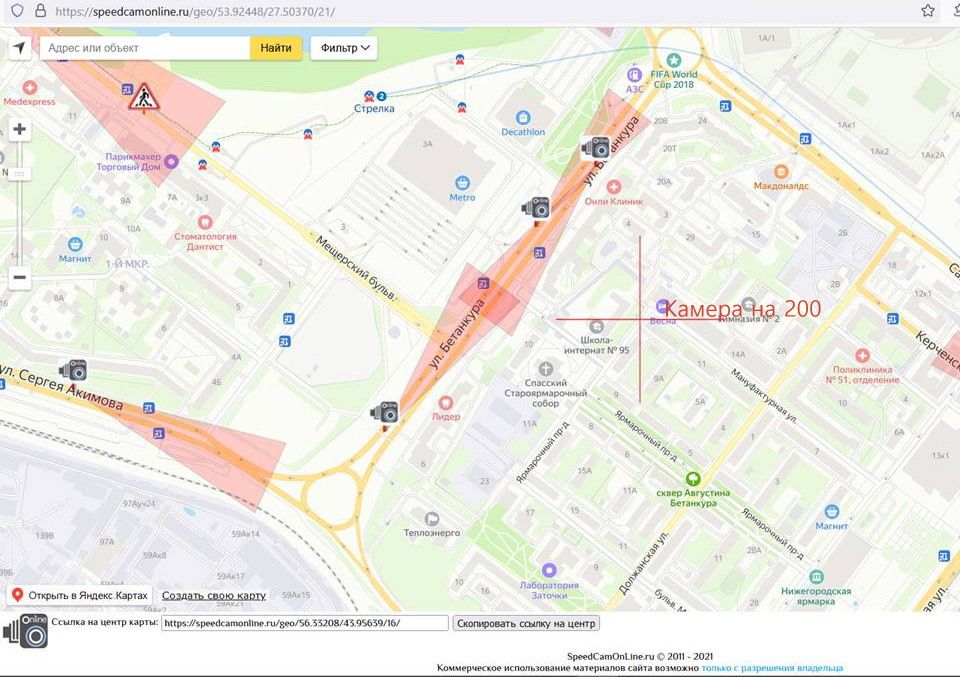
Task: Click the pedestrian crossing warning sign
Action: click(144, 98)
